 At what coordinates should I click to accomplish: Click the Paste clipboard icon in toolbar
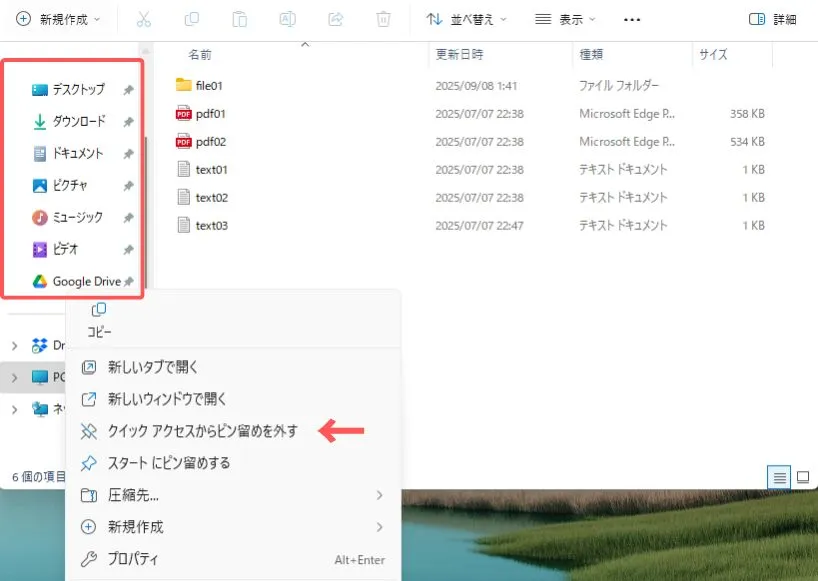(x=239, y=19)
